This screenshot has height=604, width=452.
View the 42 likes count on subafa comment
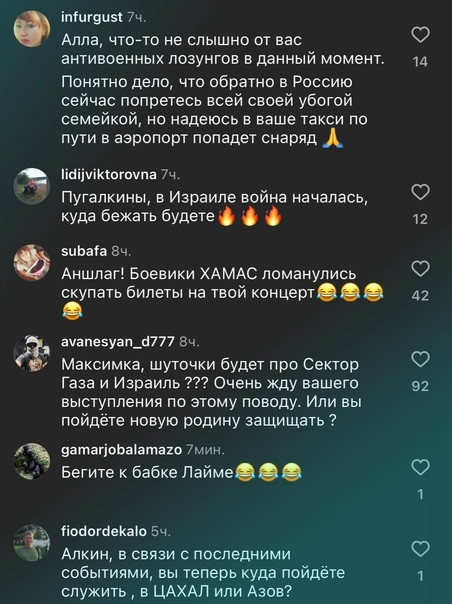point(420,295)
